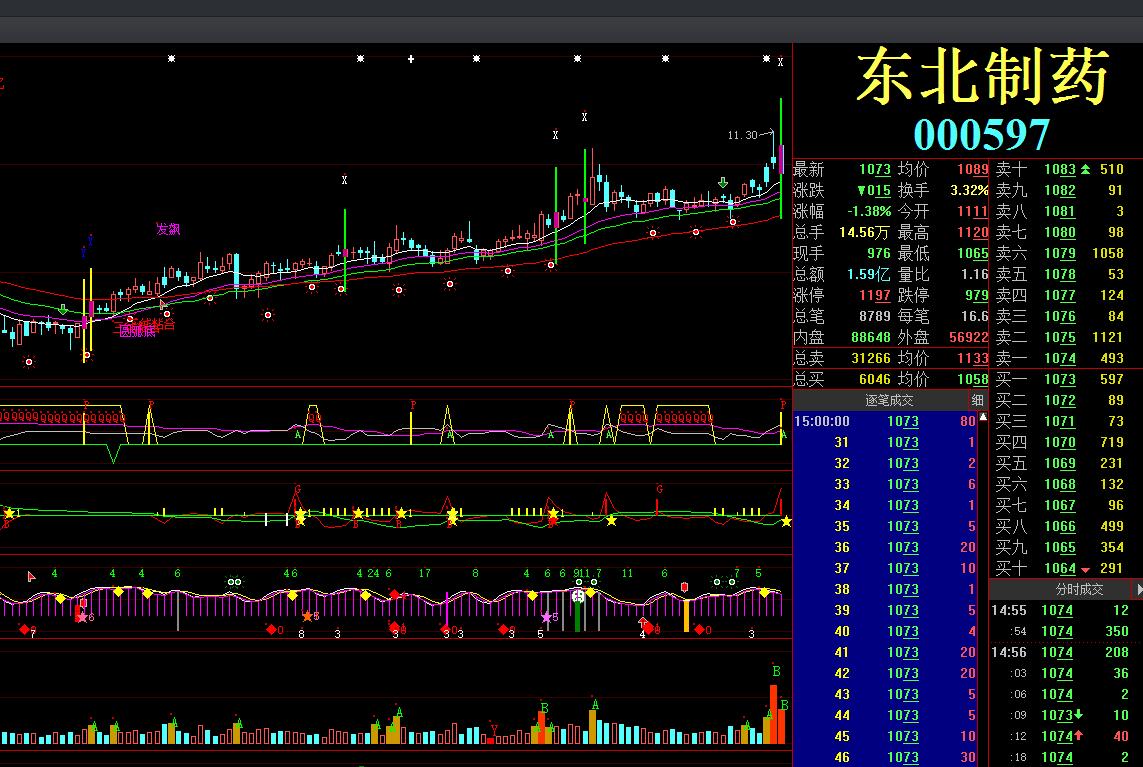Select the tick row 46 with volume 30
The width and height of the screenshot is (1143, 767).
coord(885,757)
